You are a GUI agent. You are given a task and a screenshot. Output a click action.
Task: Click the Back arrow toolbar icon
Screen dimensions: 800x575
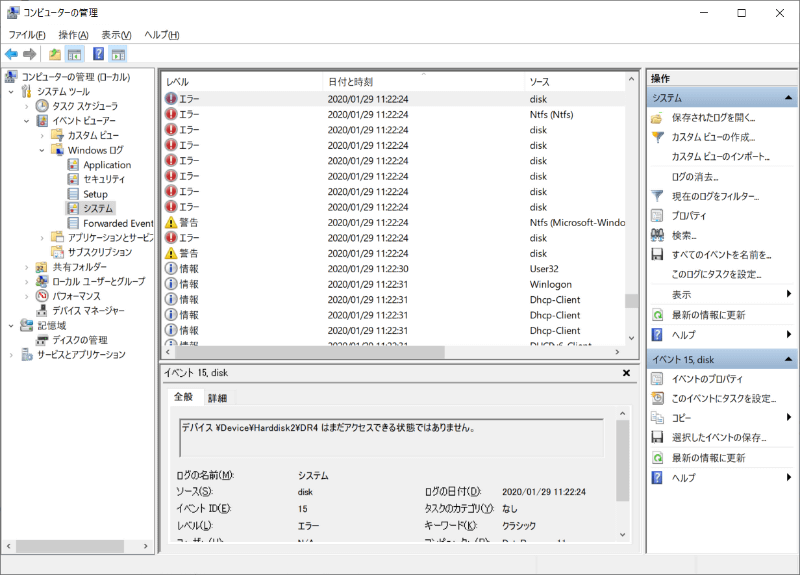point(11,54)
